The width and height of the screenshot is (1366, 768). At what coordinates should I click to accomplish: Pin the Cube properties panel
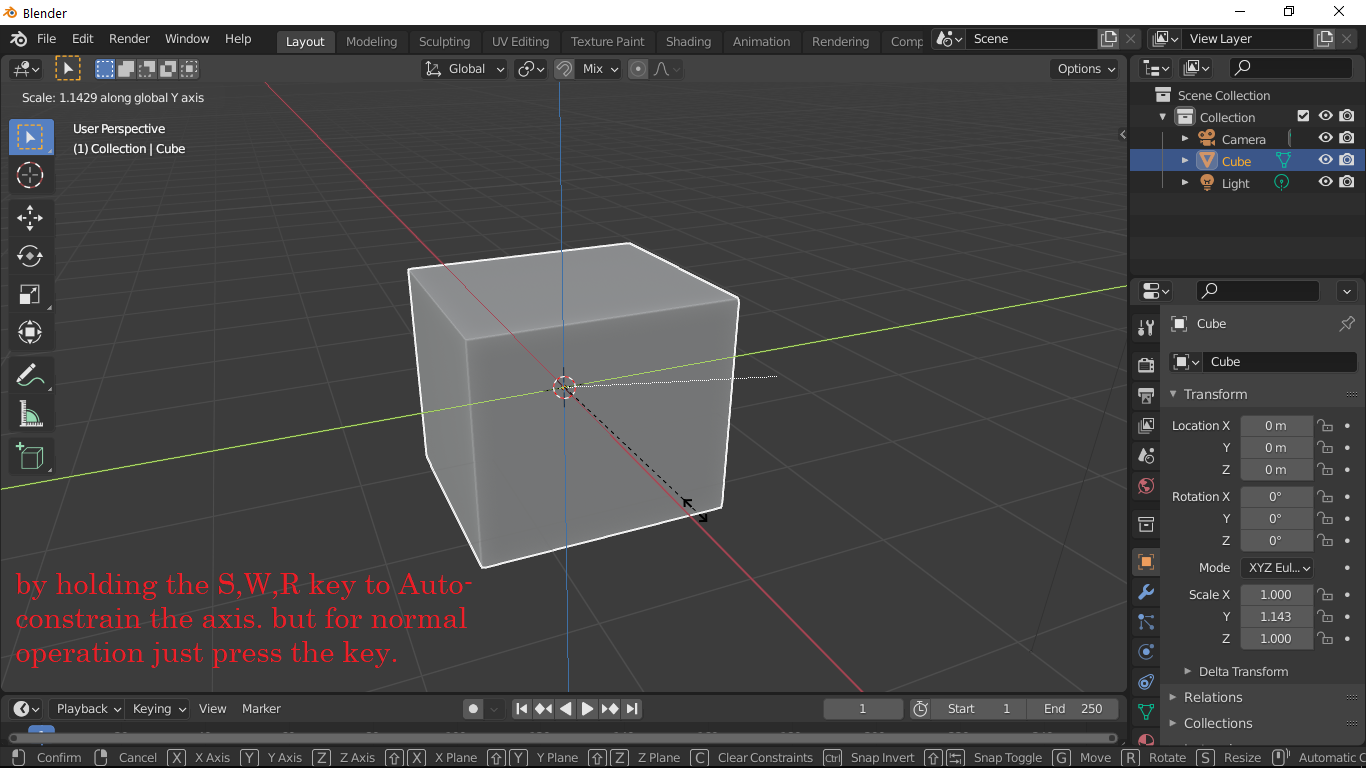(x=1347, y=324)
